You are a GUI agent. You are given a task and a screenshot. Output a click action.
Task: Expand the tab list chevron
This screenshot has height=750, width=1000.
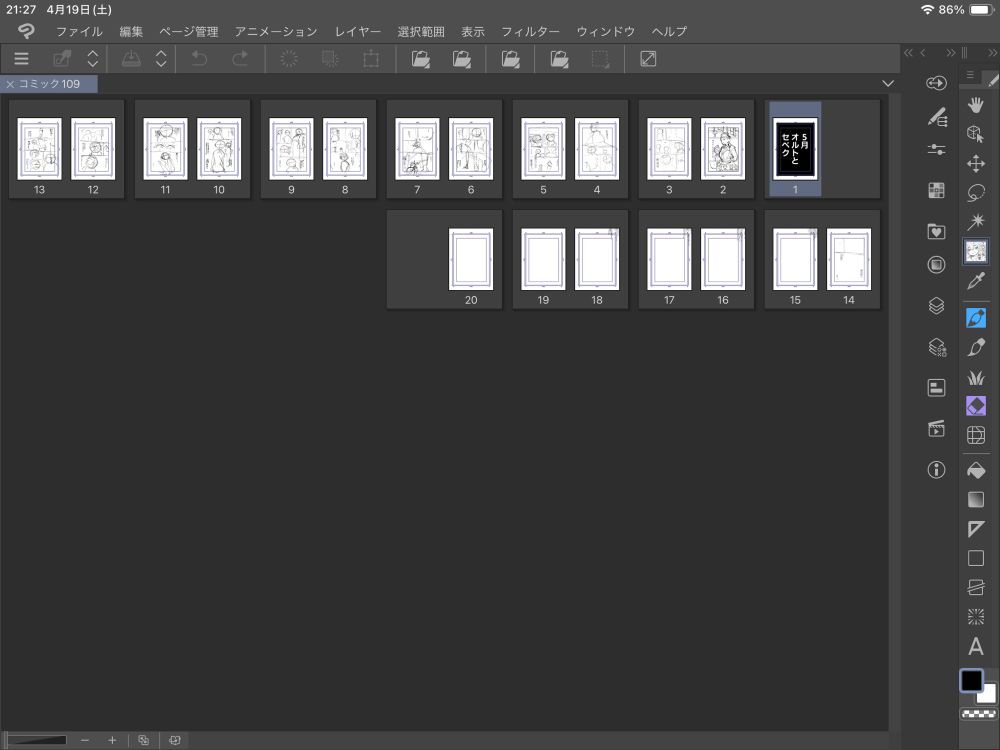pyautogui.click(x=888, y=84)
